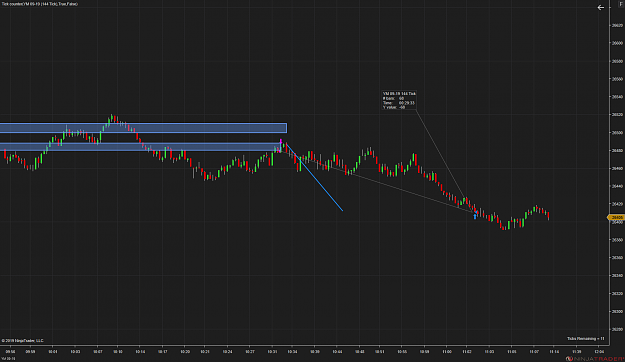Select the lower blue rectangle zone
The width and height of the screenshot is (625, 362).
[x=140, y=147]
